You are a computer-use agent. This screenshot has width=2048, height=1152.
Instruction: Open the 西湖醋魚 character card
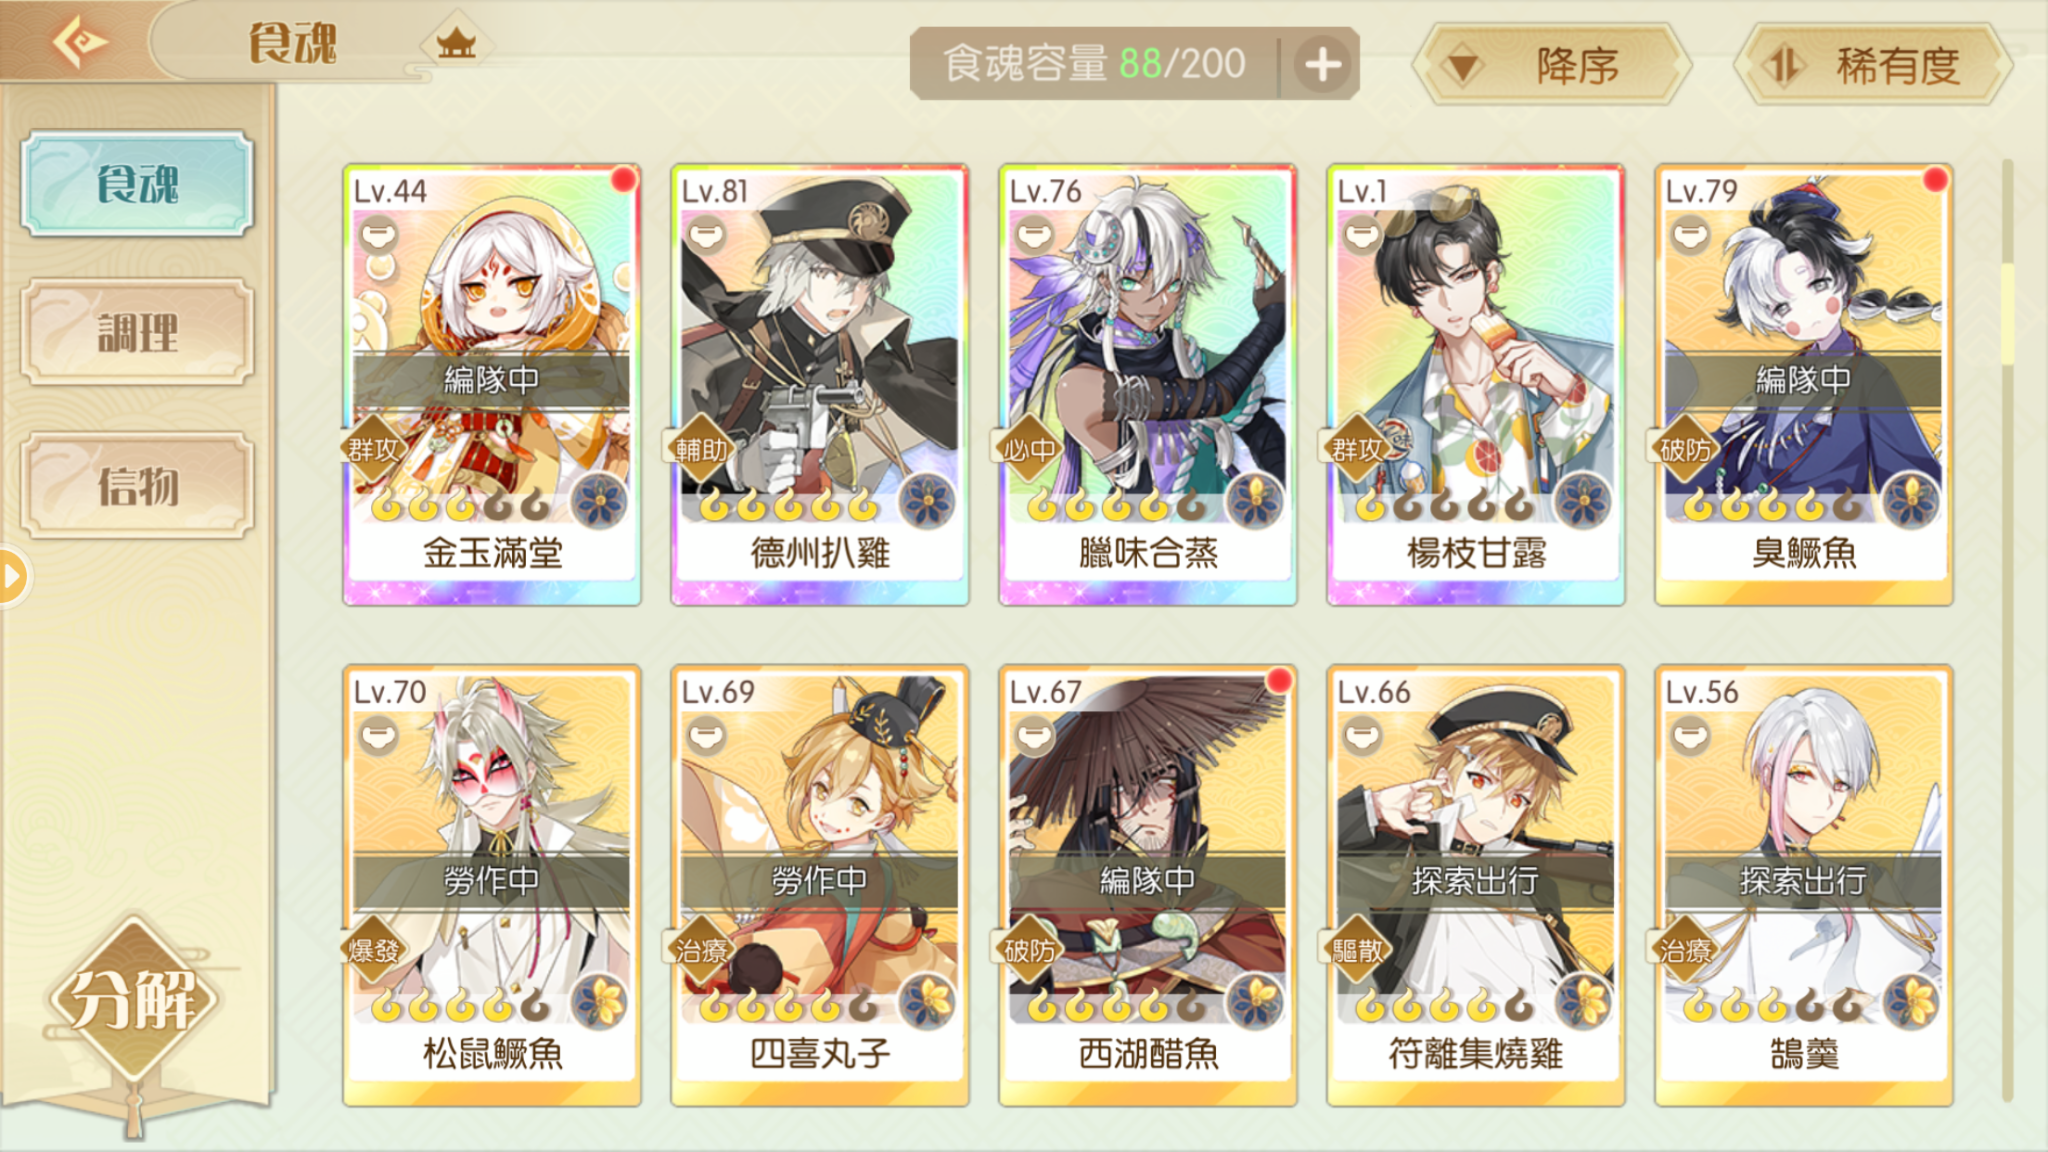coord(1147,885)
